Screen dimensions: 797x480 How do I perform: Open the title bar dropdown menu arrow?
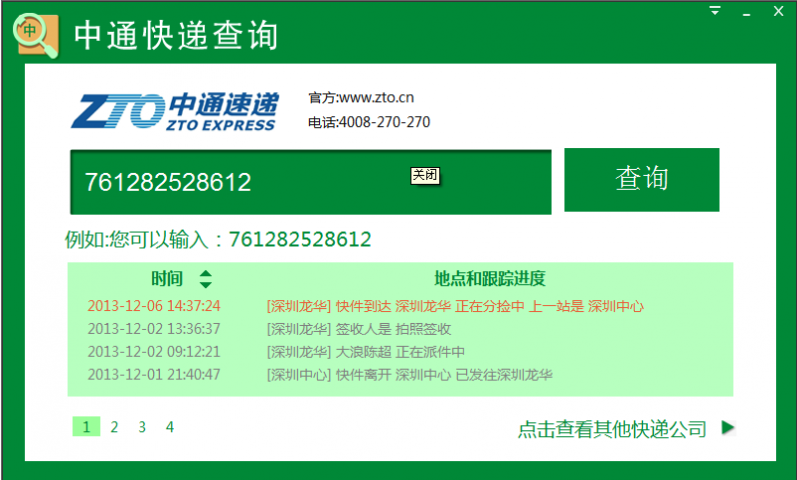tap(715, 11)
